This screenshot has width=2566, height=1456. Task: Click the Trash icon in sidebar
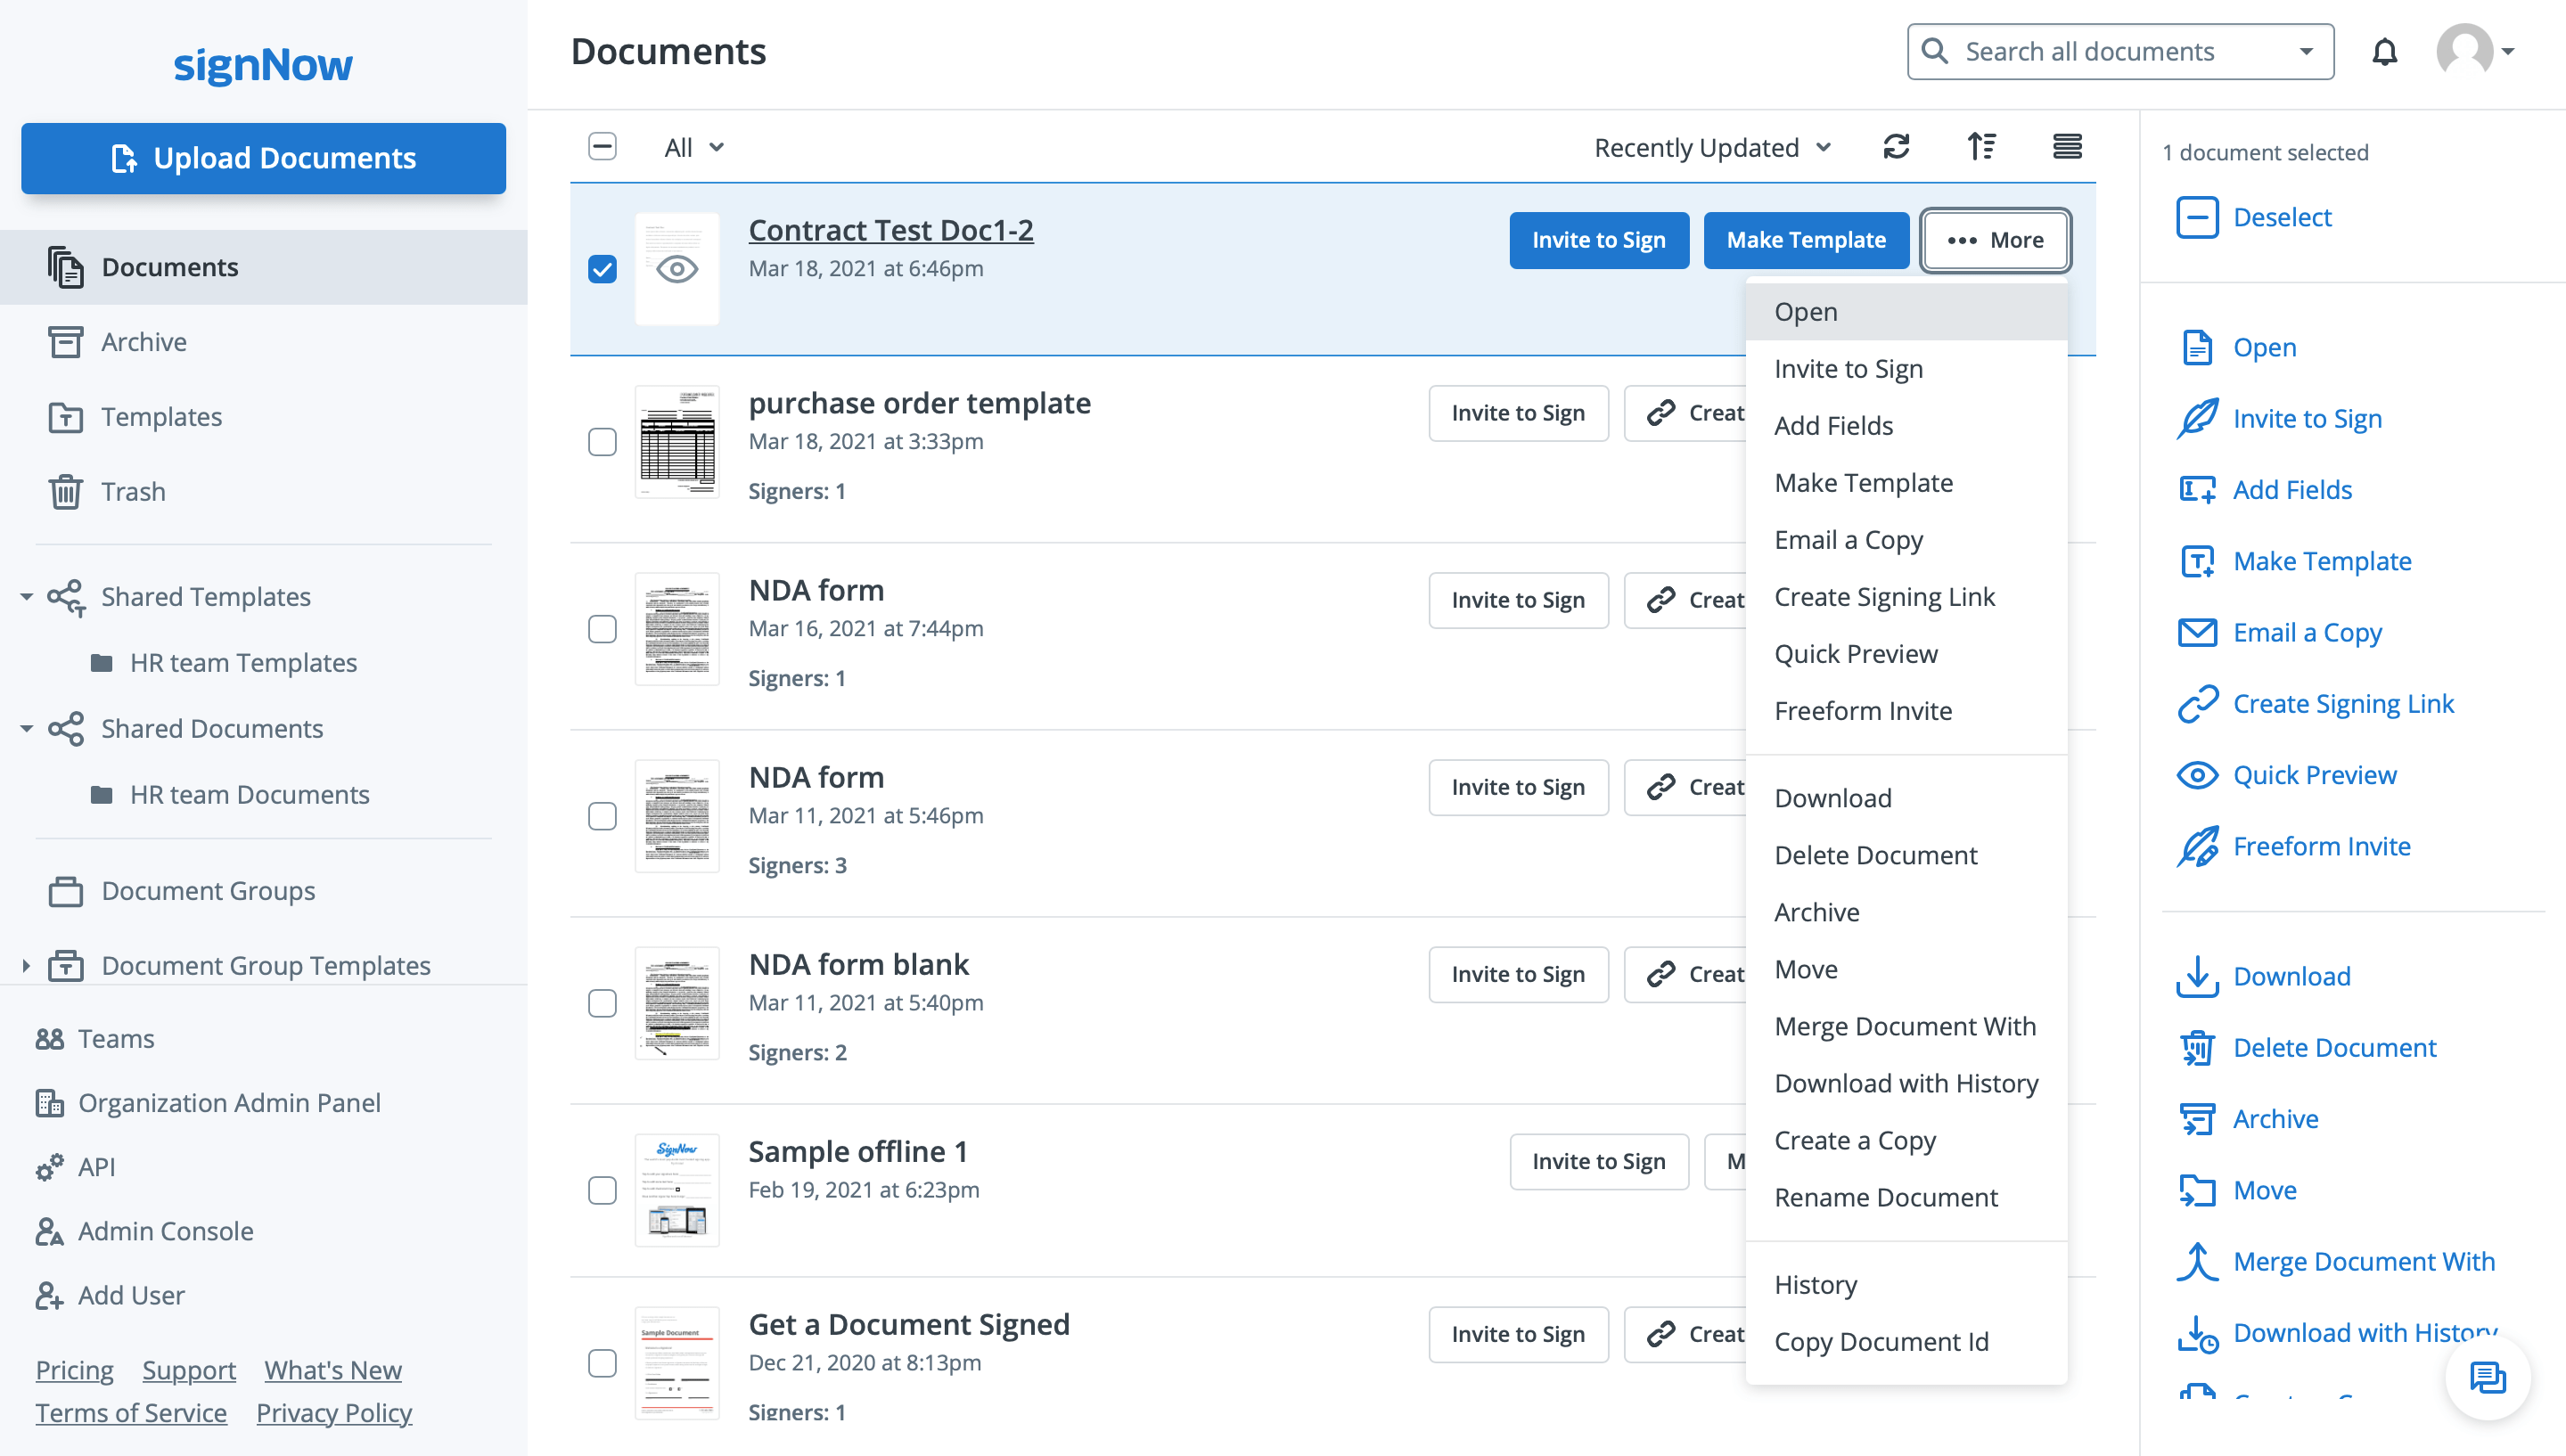(x=69, y=492)
